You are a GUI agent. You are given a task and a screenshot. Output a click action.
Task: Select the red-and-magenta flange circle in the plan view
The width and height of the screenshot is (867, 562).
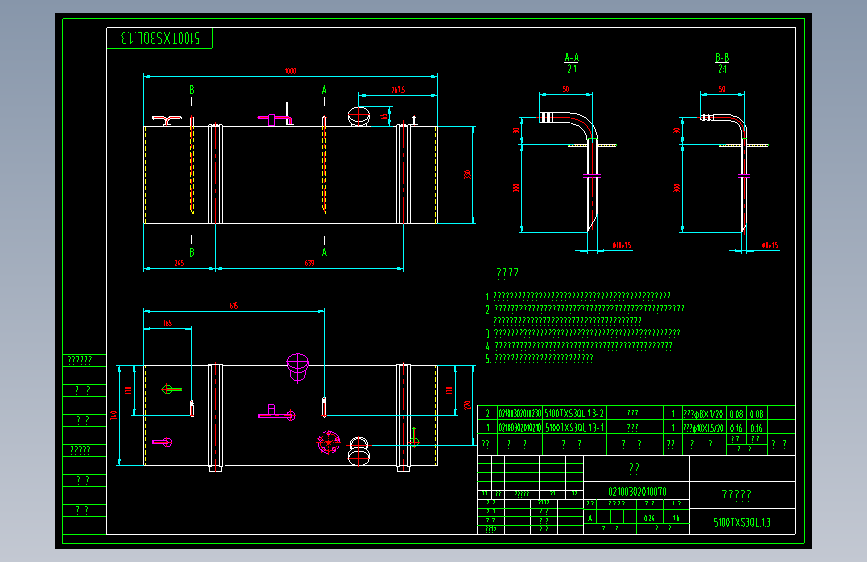[x=328, y=443]
